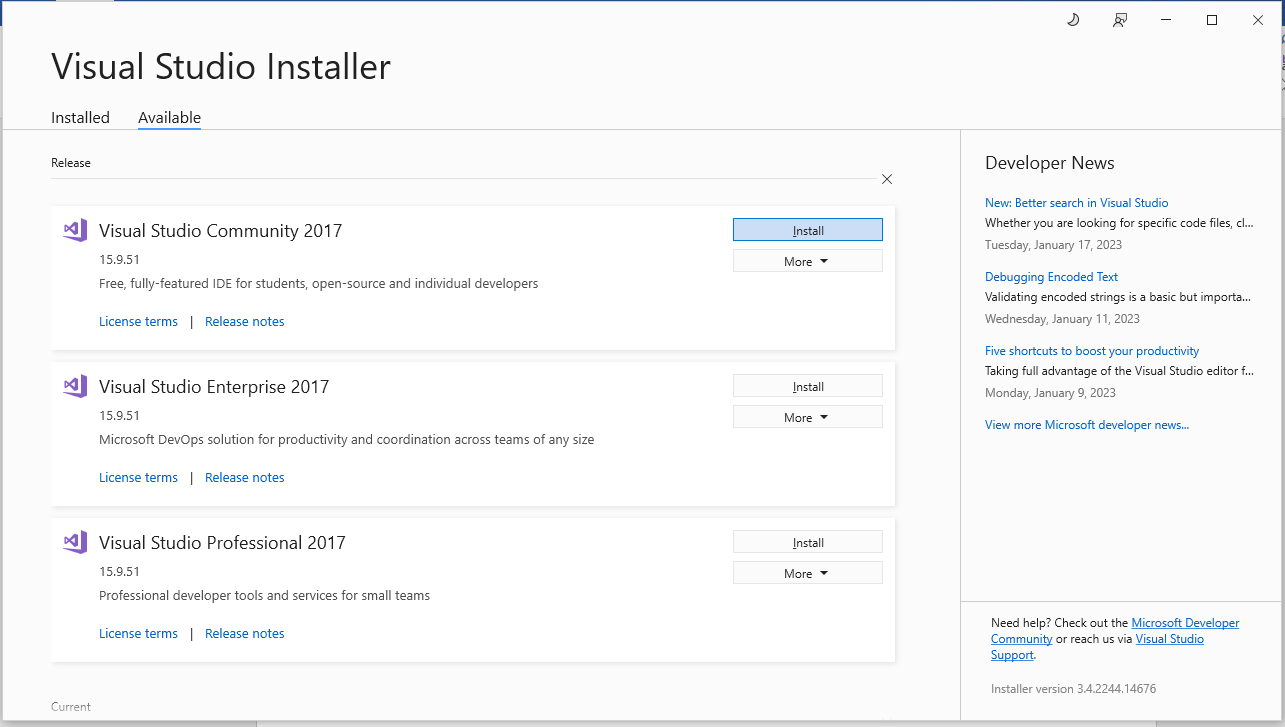This screenshot has width=1285, height=727.
Task: Click the Visual Studio Enterprise 2017 logo
Action: coord(75,386)
